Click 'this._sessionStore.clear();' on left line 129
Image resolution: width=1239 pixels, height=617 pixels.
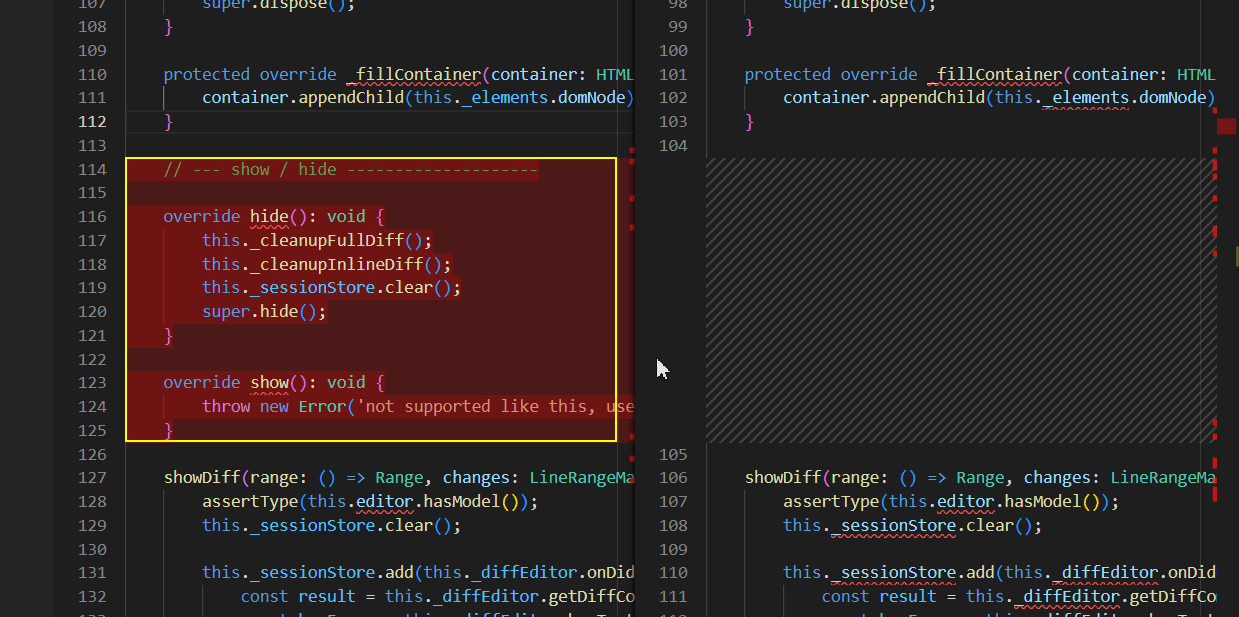tap(332, 526)
